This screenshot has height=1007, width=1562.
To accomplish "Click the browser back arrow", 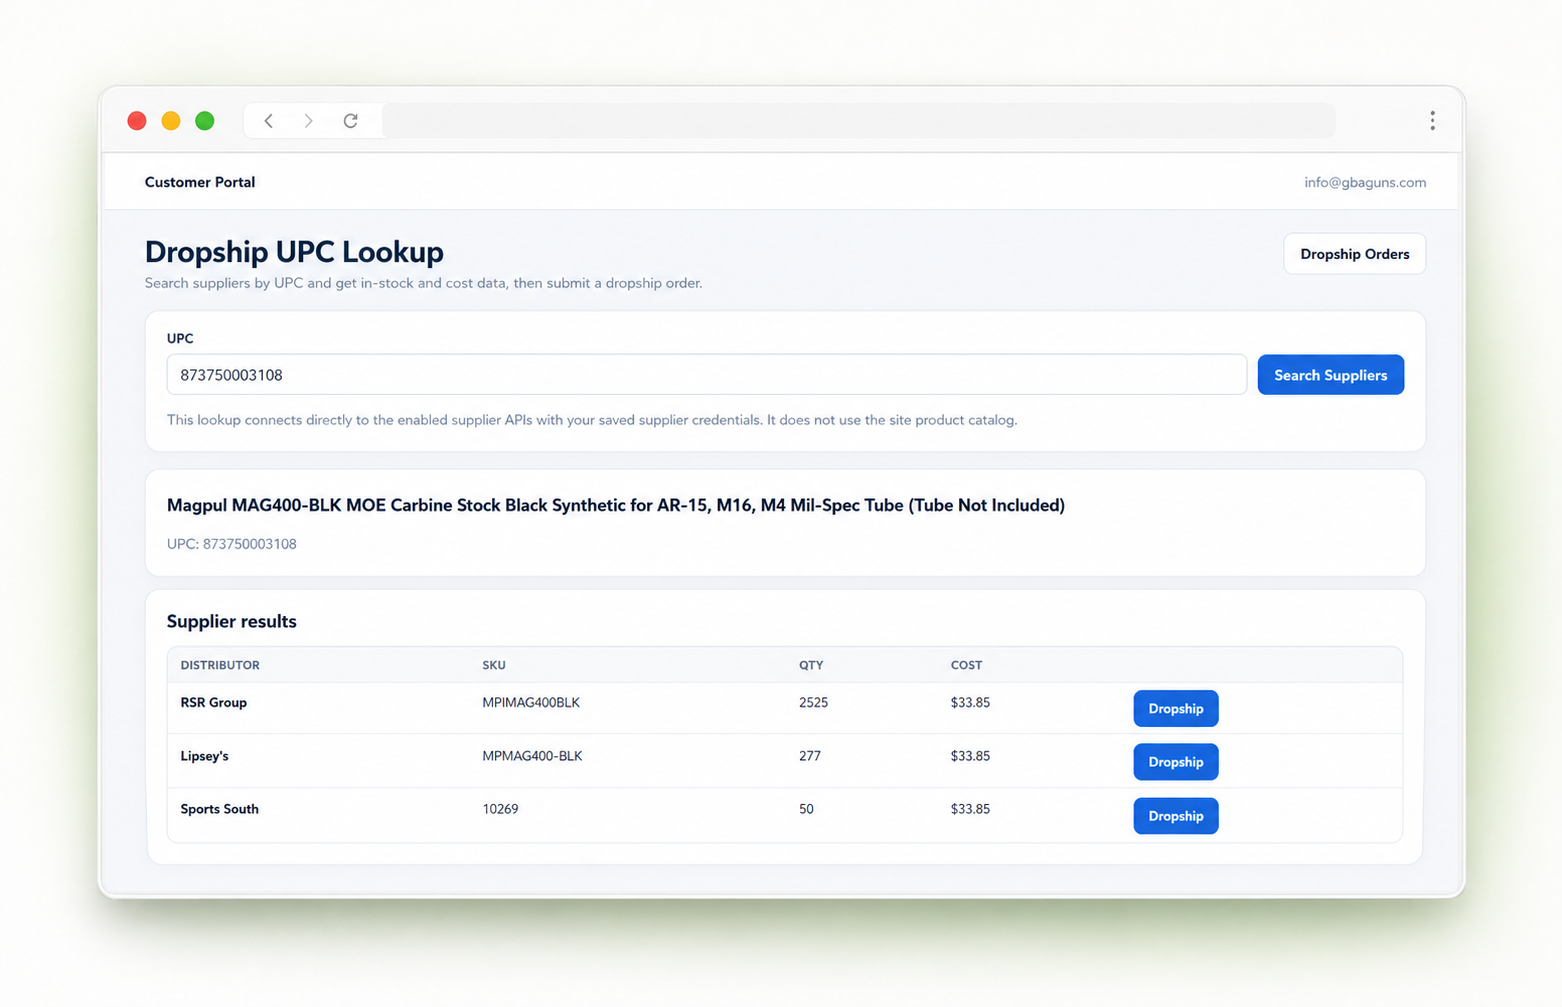I will pyautogui.click(x=268, y=121).
